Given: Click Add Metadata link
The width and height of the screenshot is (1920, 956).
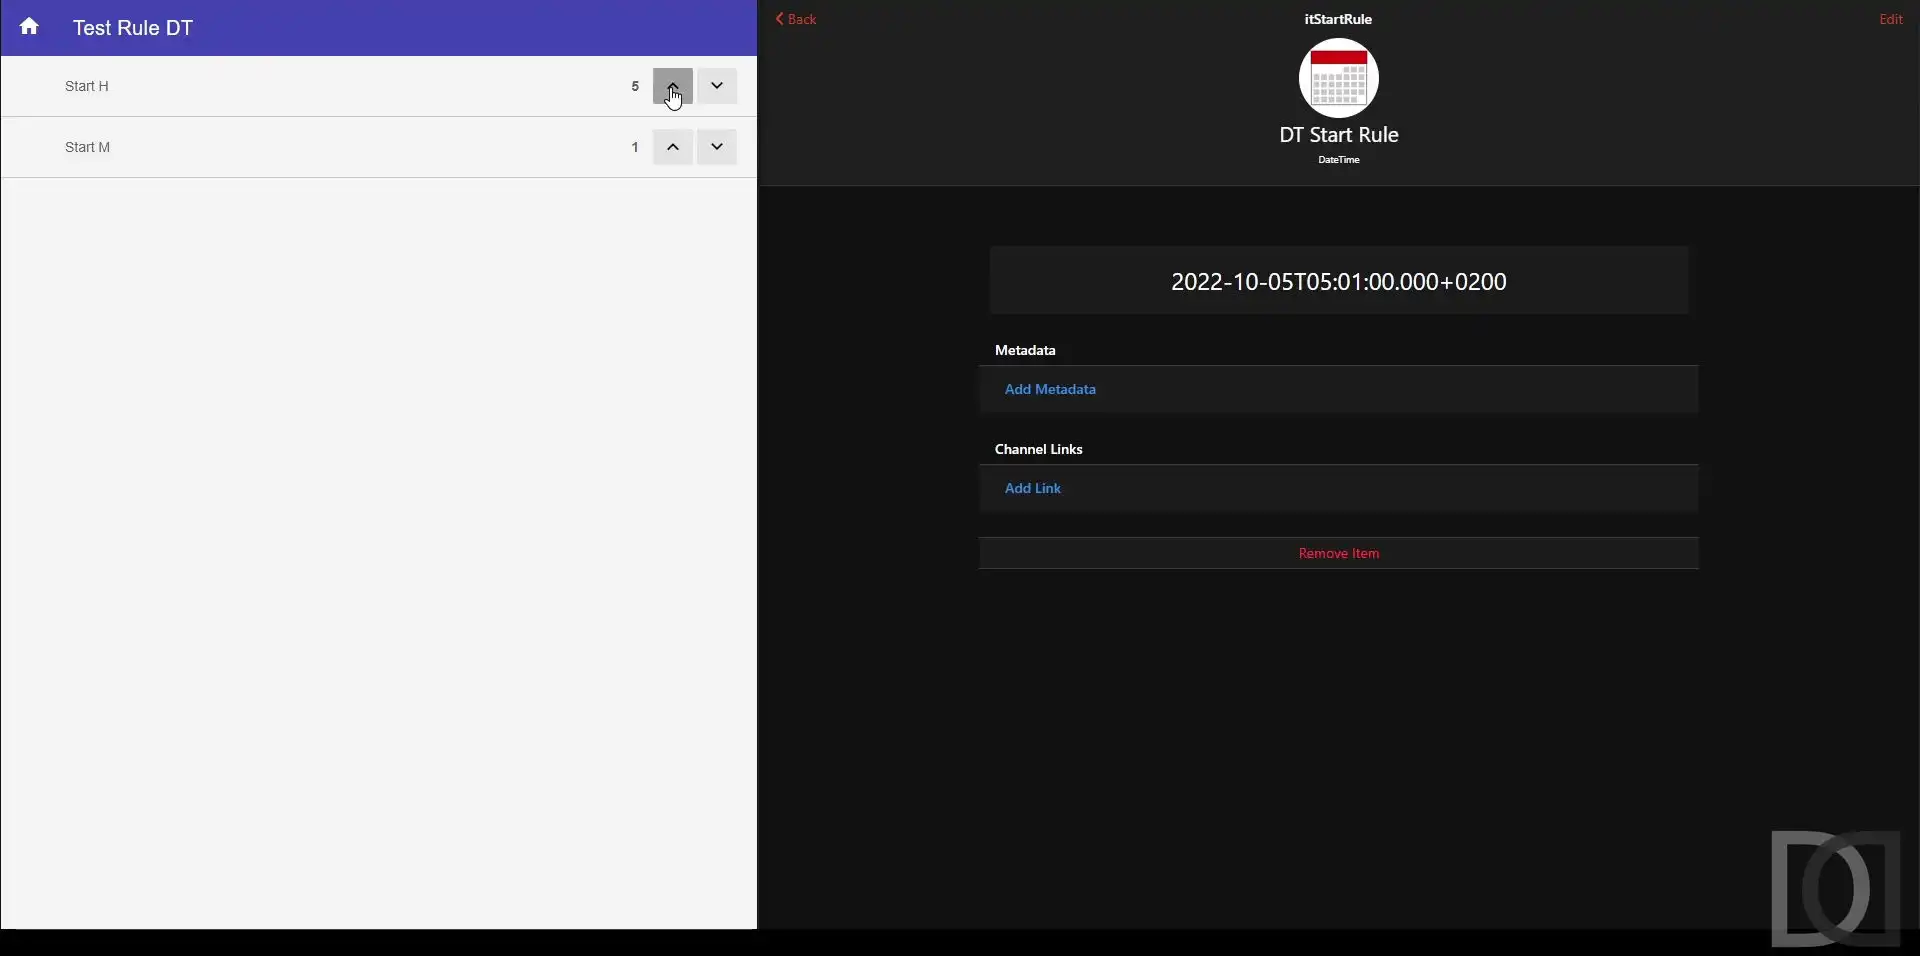Looking at the screenshot, I should (1050, 389).
